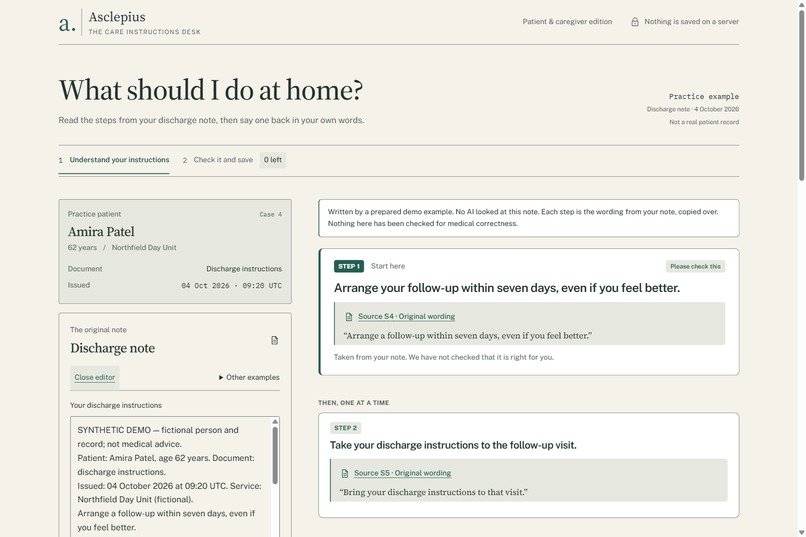This screenshot has height=537, width=806.
Task: Click the up arrow of the textarea scrollbar
Action: click(275, 421)
